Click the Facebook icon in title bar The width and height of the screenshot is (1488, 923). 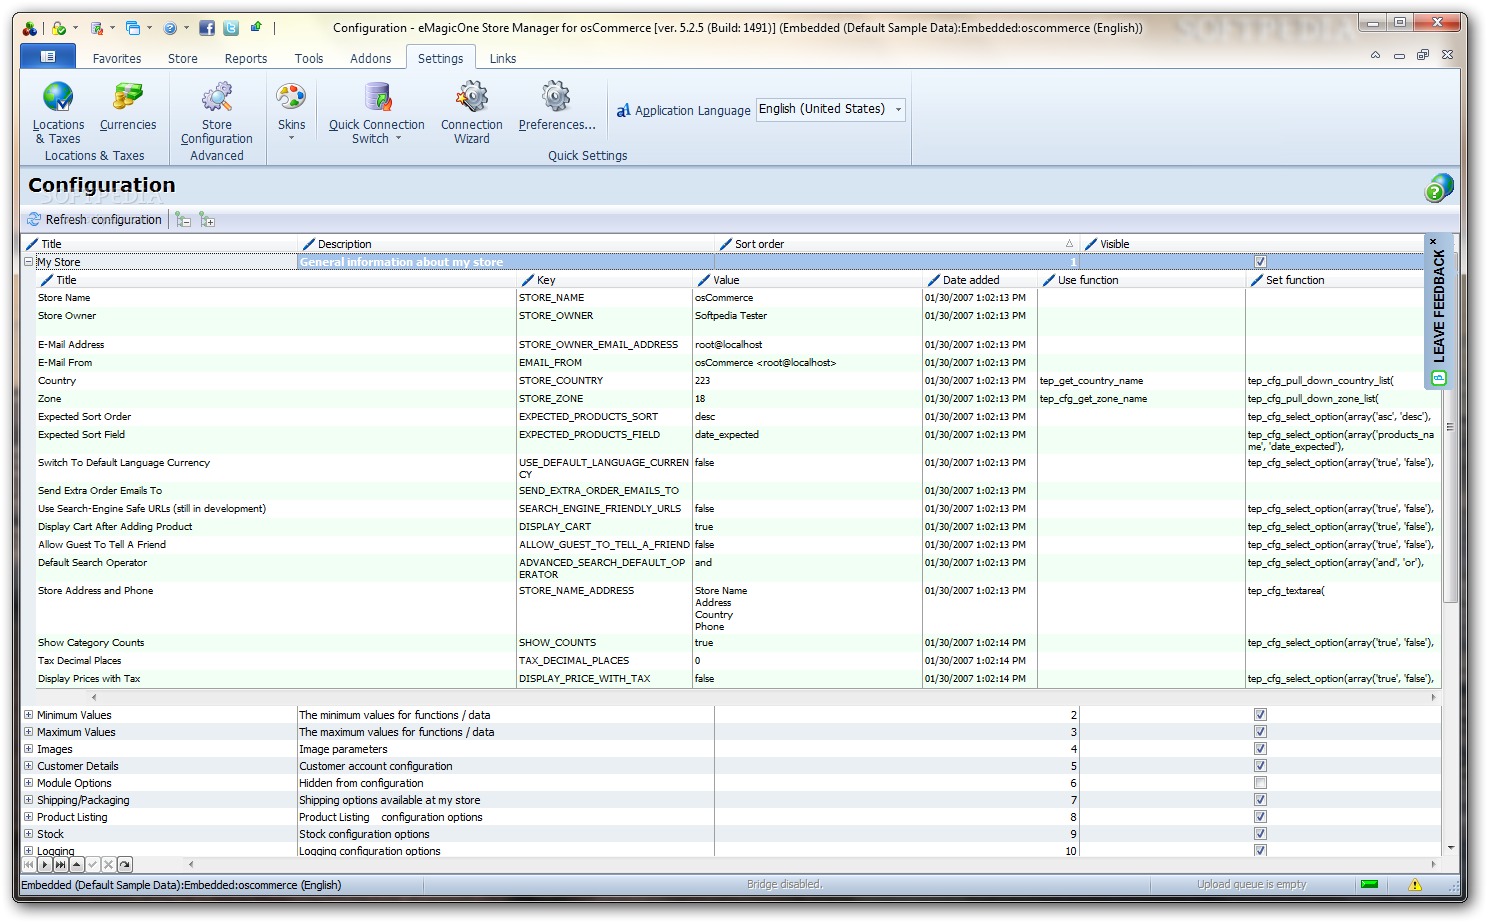pos(207,28)
